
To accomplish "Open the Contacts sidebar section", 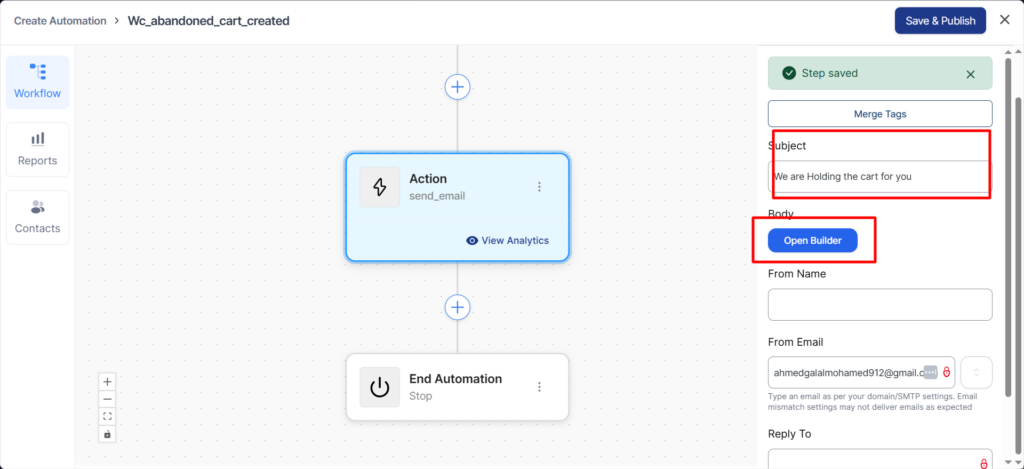I will click(37, 216).
